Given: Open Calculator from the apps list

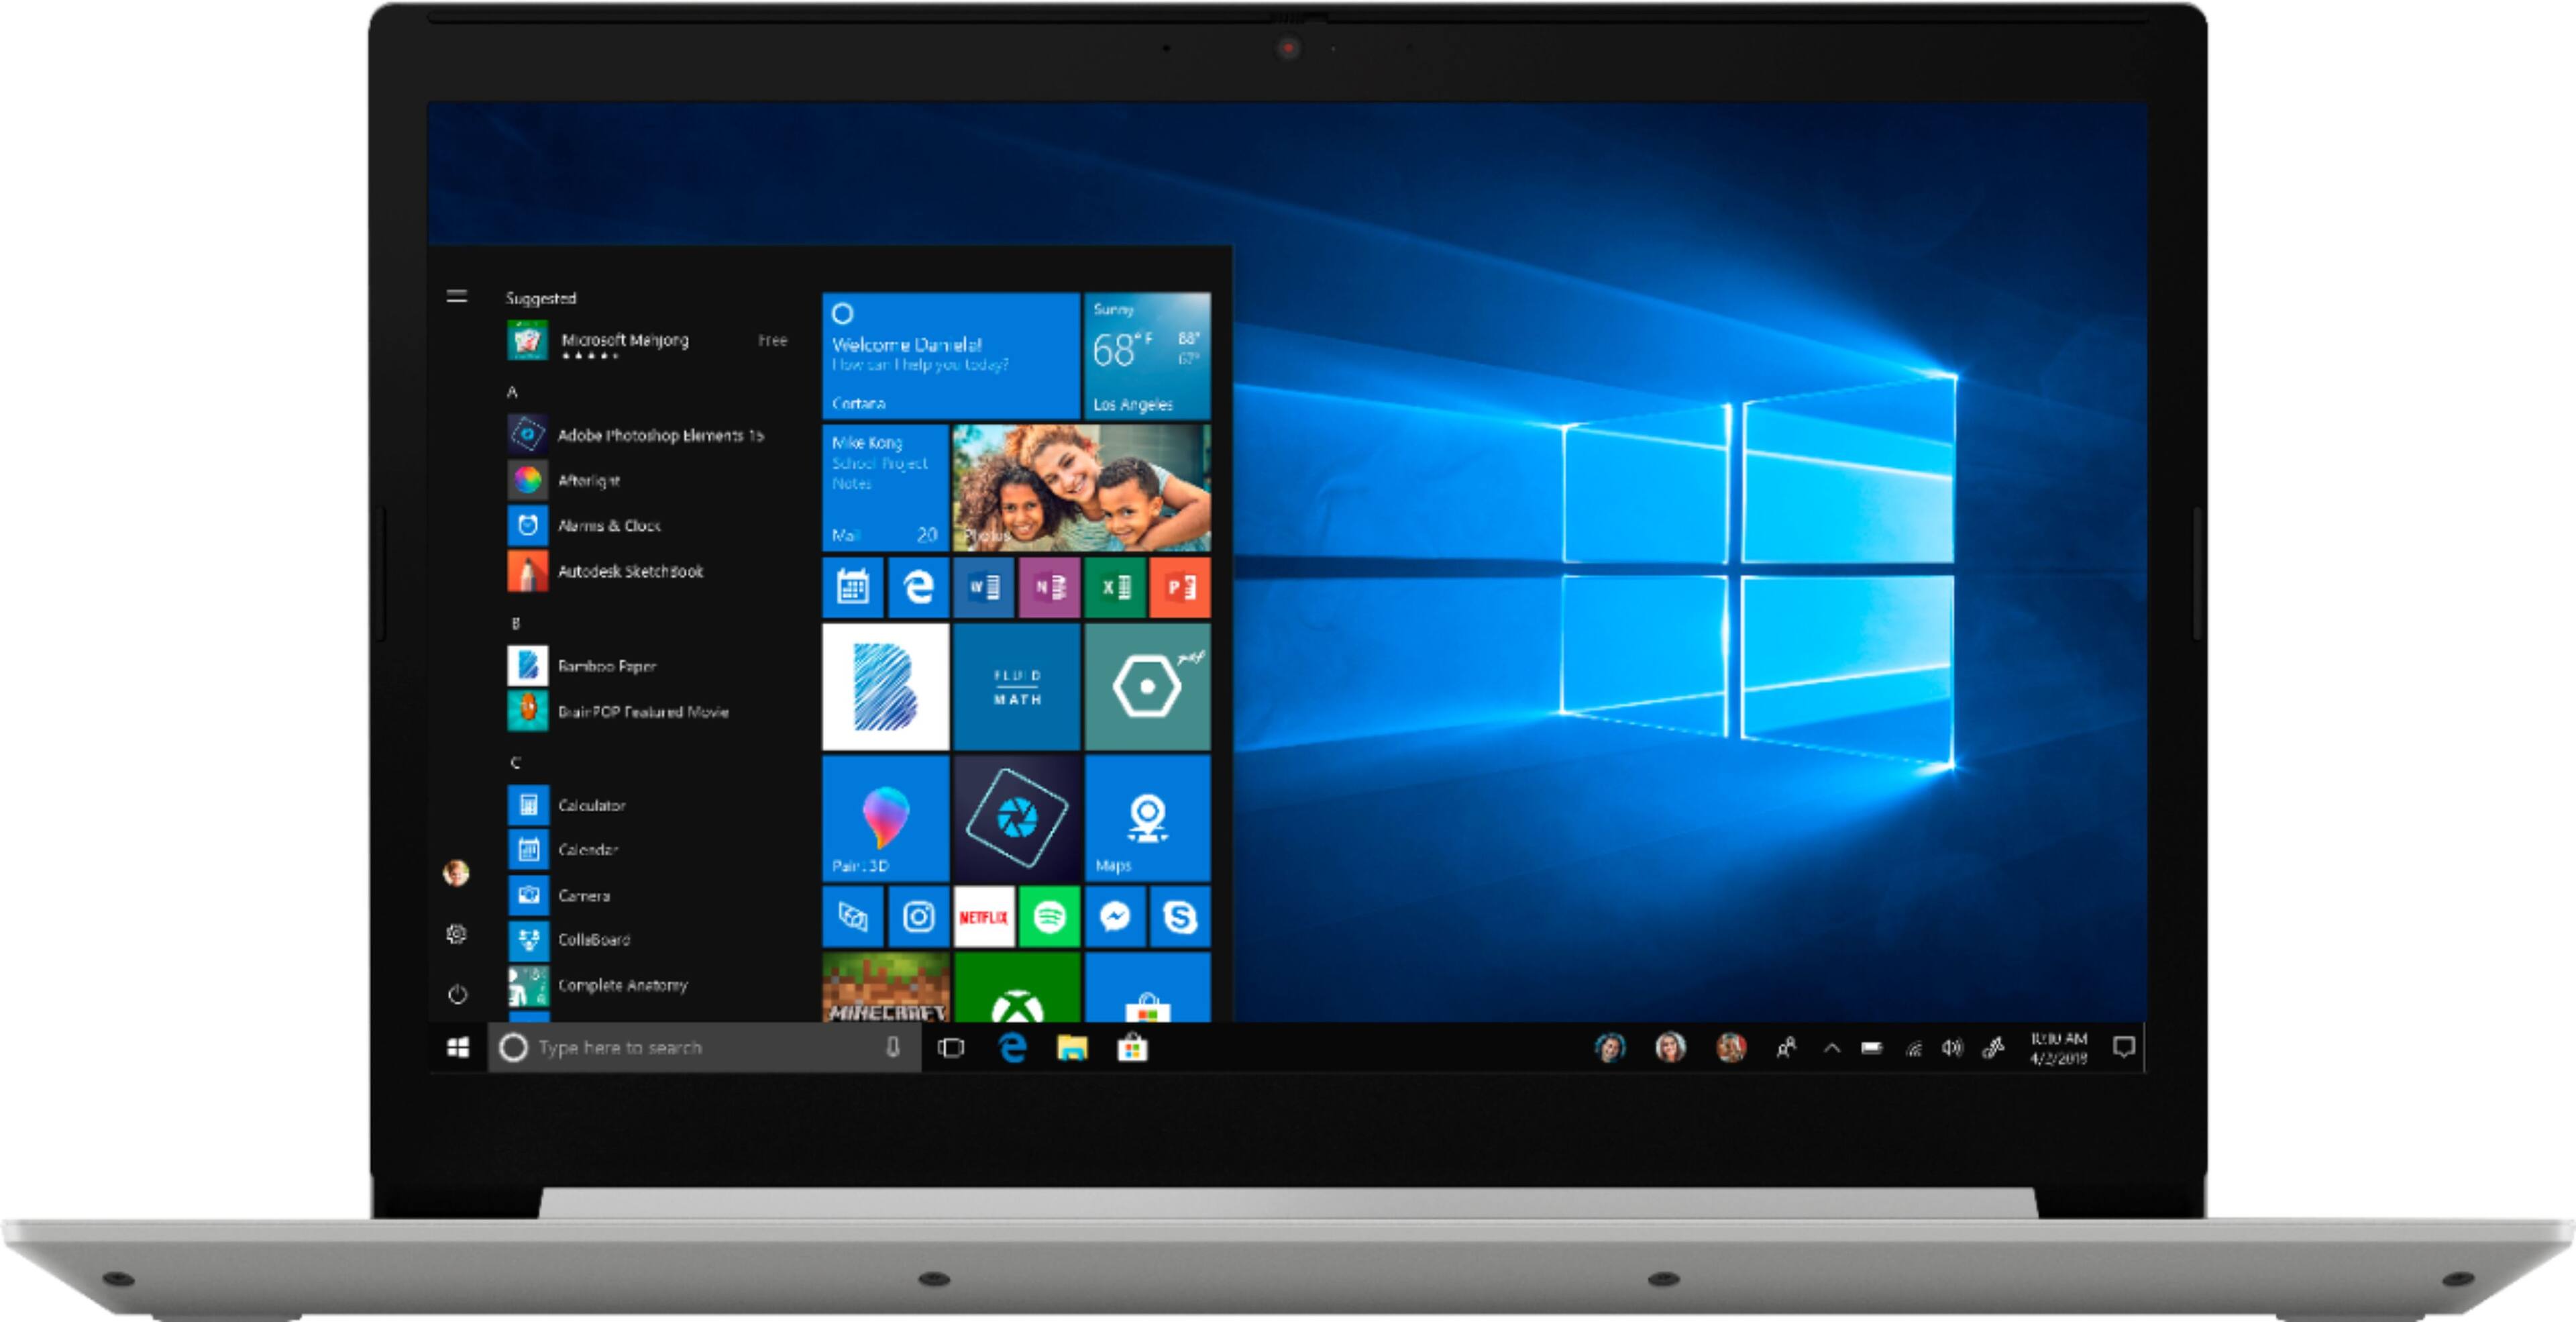Looking at the screenshot, I should 590,805.
